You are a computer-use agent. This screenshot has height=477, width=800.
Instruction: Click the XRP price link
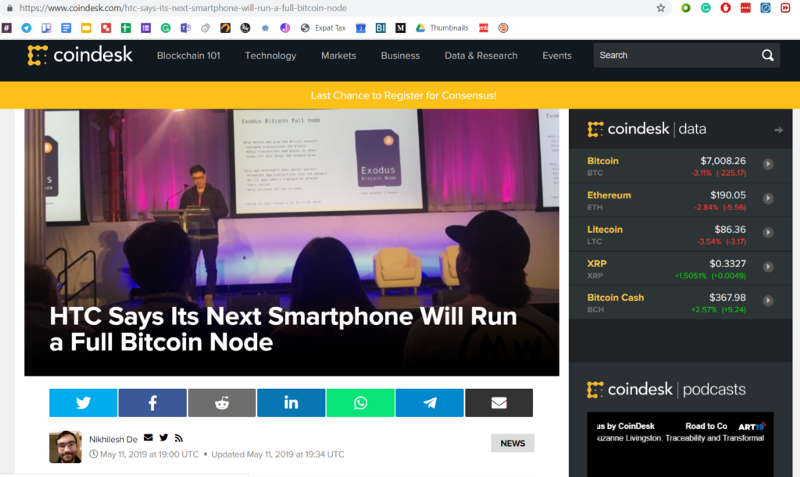pos(596,263)
